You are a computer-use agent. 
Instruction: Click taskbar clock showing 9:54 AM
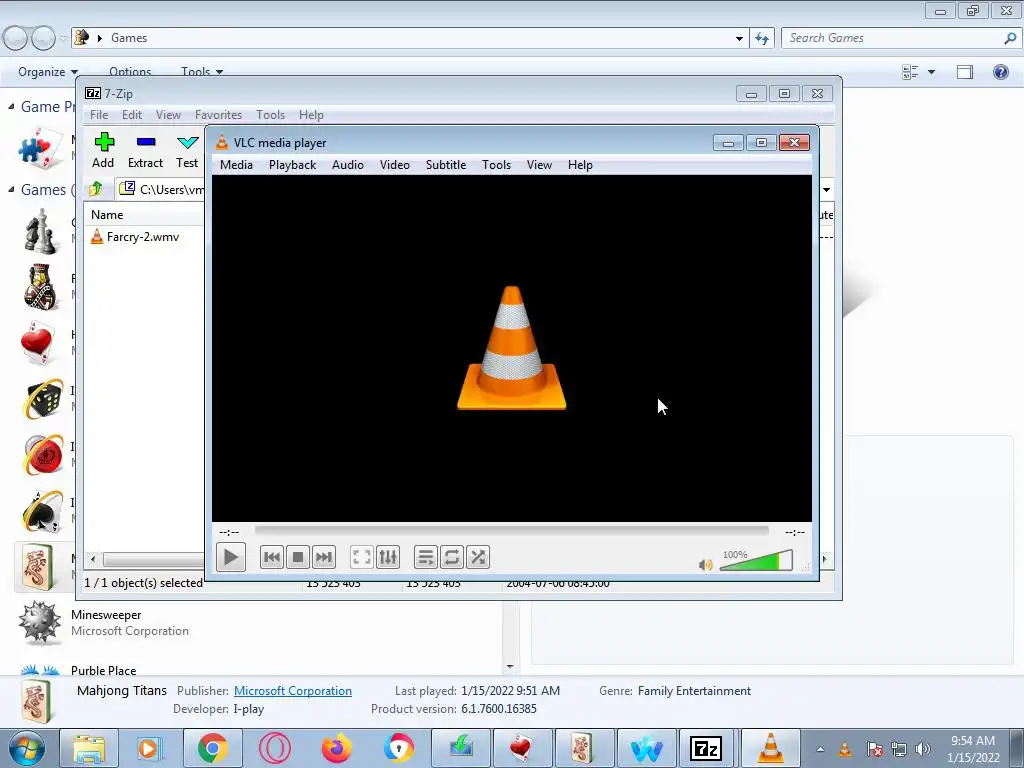[973, 748]
